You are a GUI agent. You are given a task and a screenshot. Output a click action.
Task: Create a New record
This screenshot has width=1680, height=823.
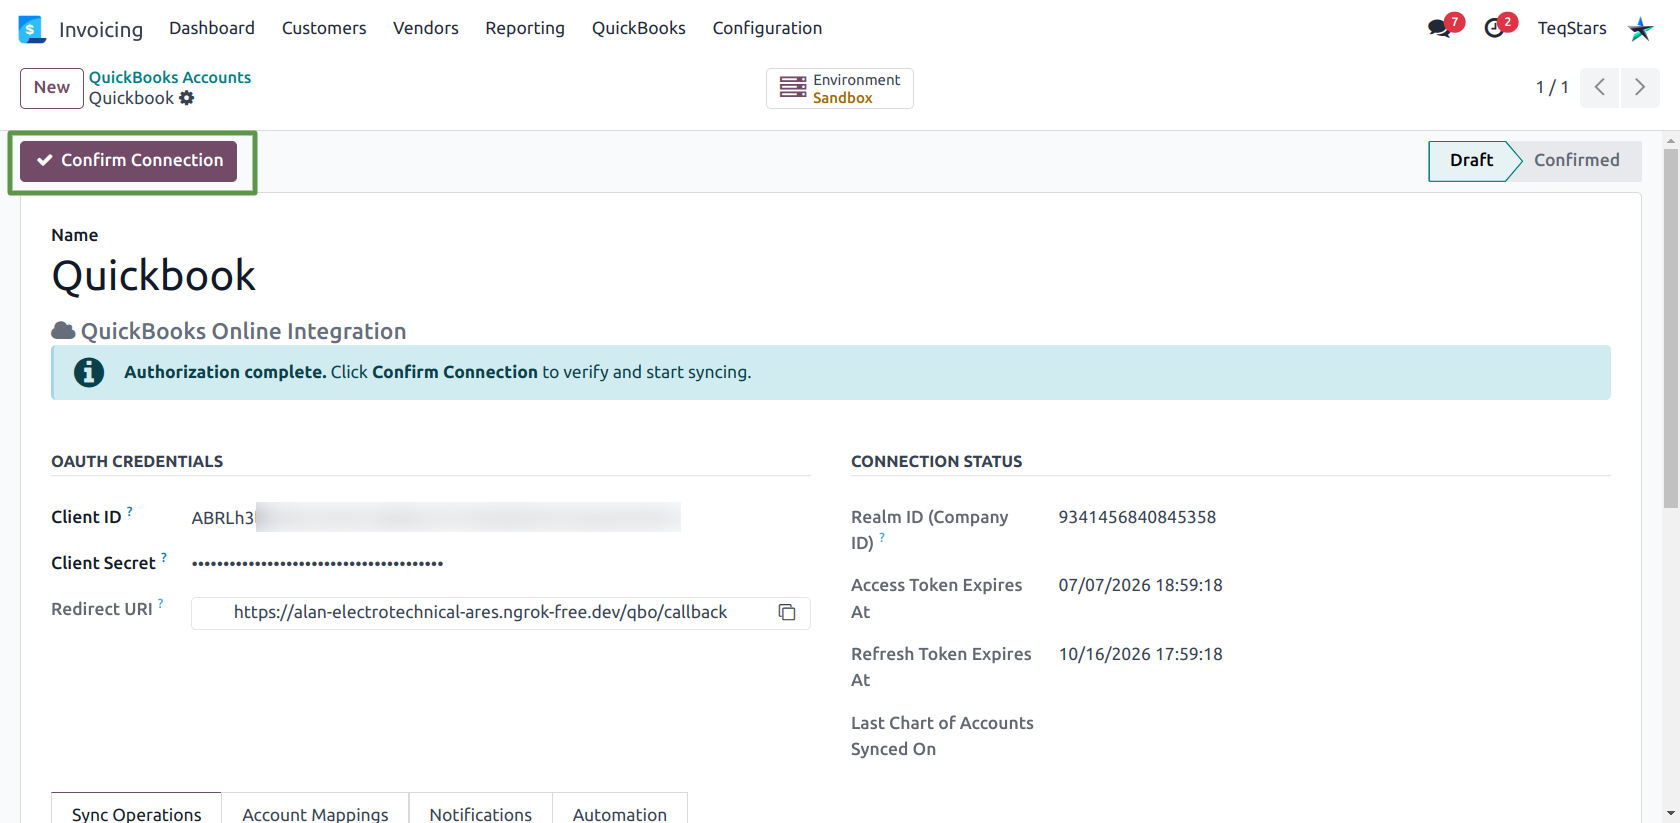pos(52,88)
